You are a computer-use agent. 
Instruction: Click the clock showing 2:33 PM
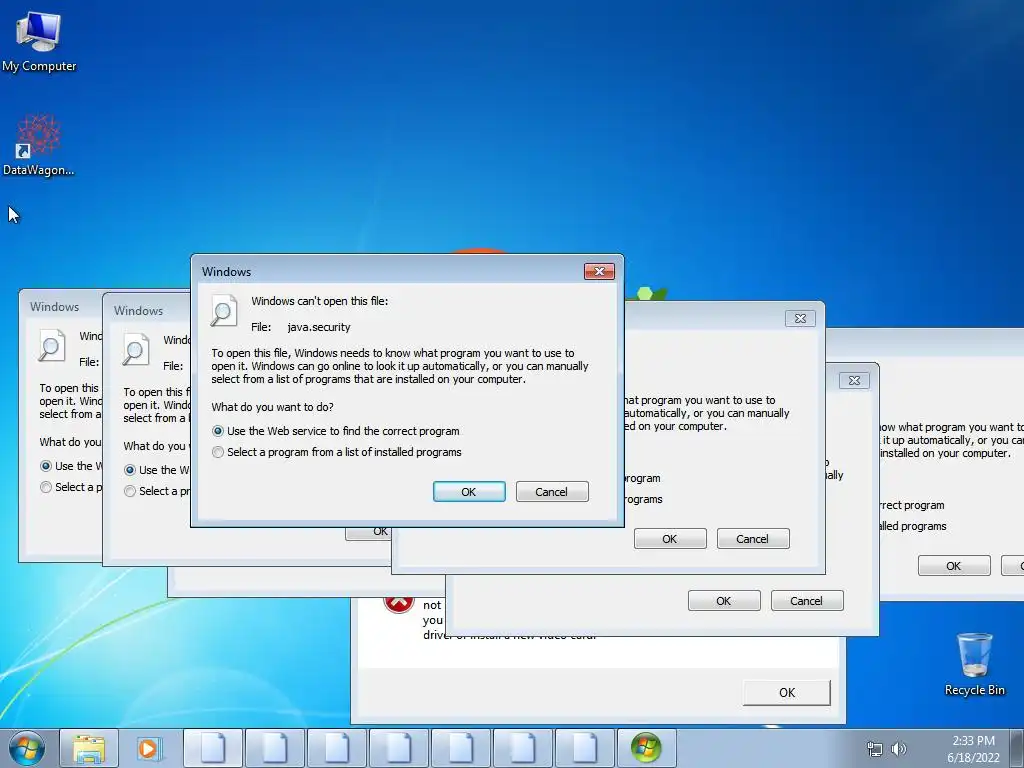[x=973, y=741]
